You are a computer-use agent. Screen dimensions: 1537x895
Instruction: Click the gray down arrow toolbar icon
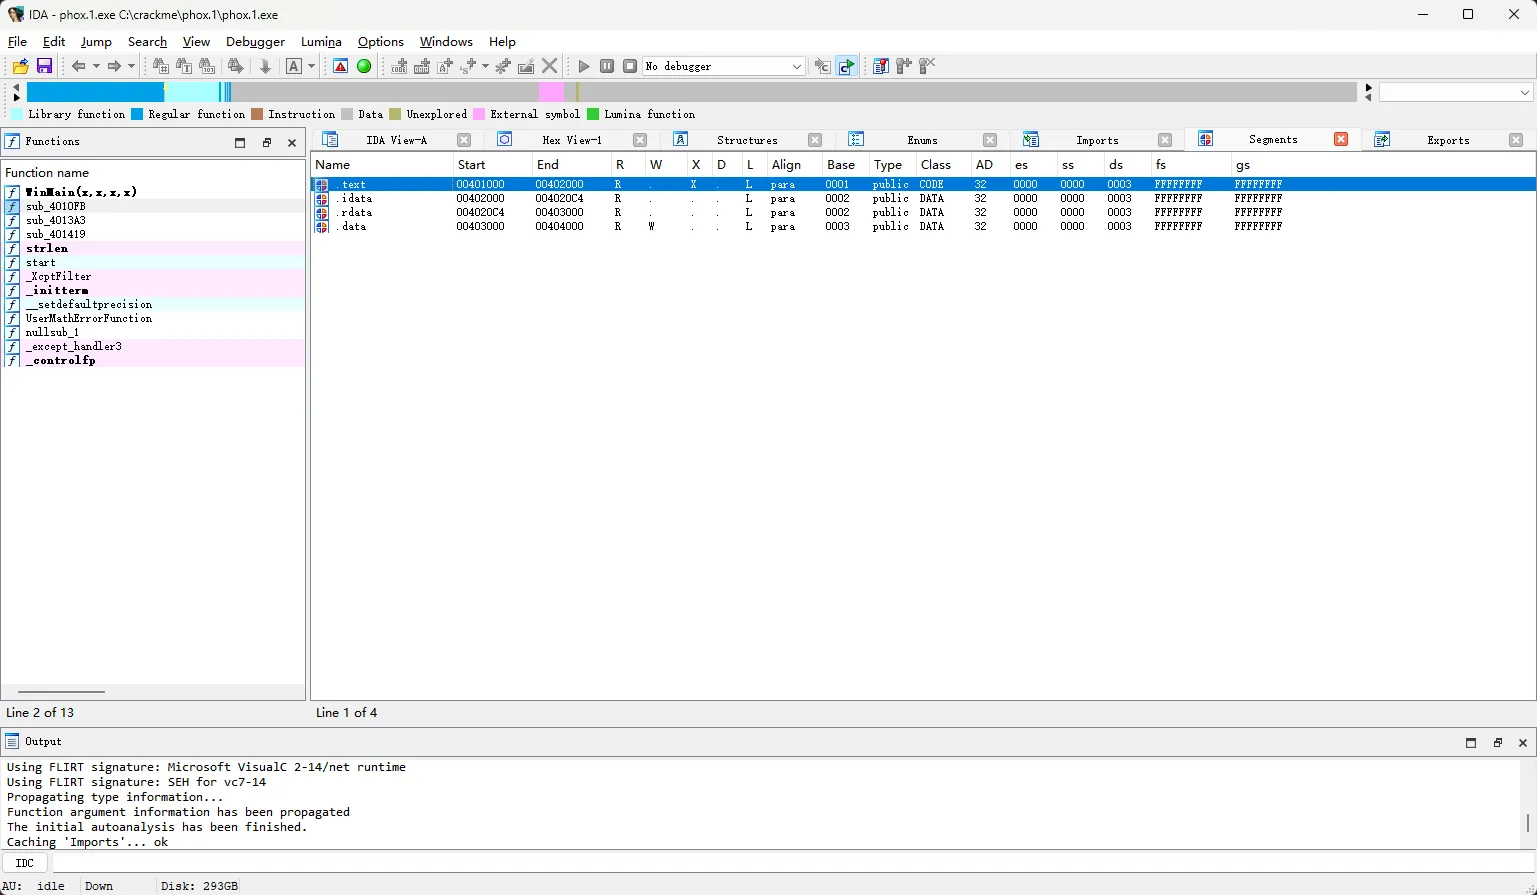pyautogui.click(x=265, y=66)
